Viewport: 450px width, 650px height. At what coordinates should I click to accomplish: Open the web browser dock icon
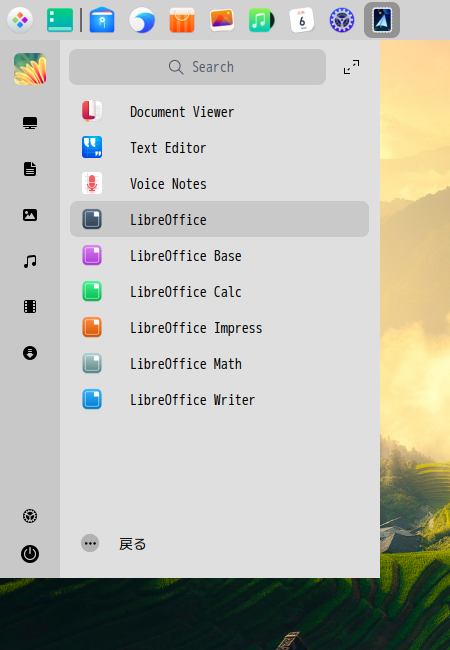pyautogui.click(x=142, y=20)
